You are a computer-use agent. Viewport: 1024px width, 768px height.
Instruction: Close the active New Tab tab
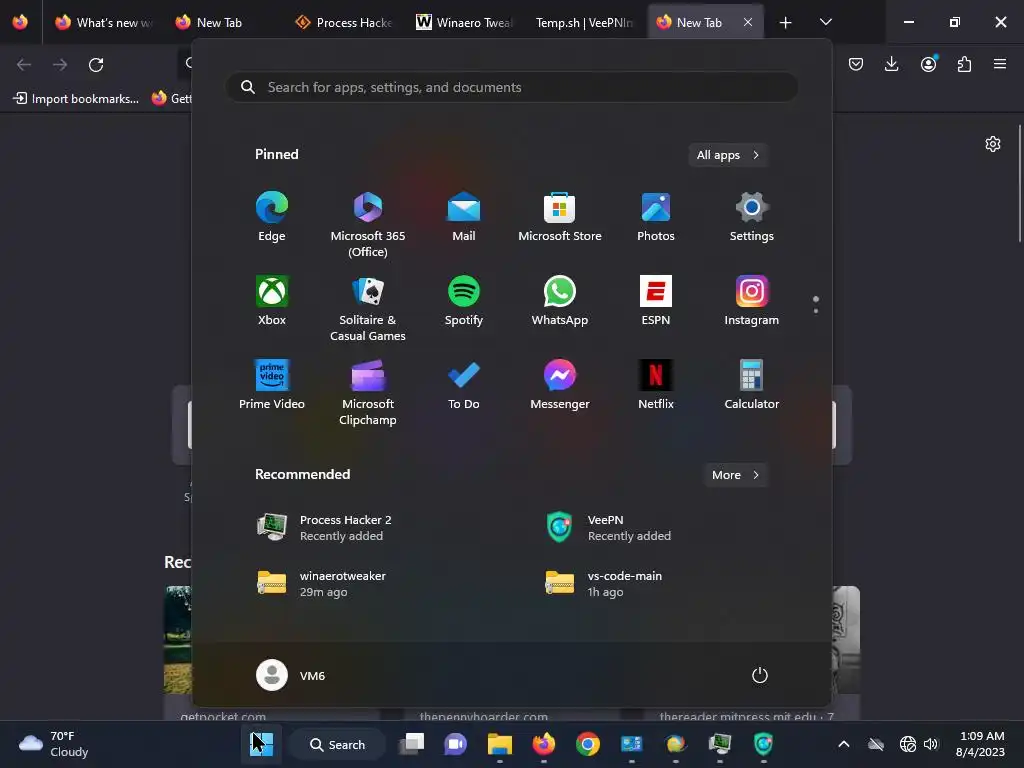(x=748, y=22)
